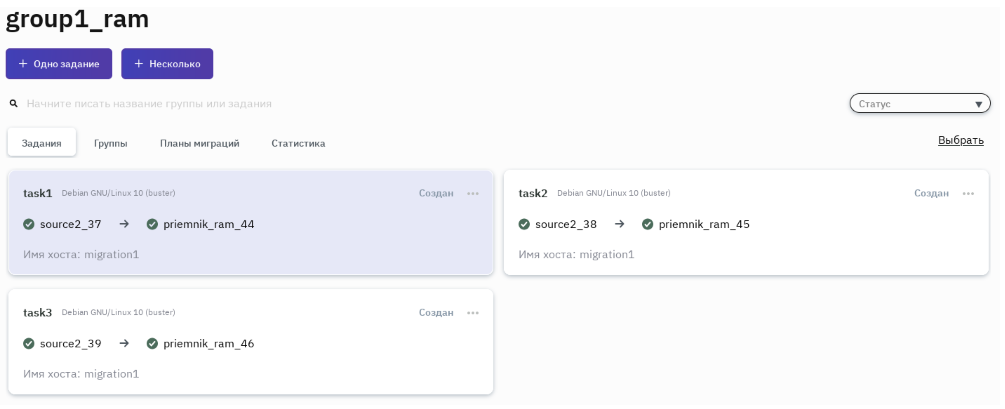Screen dimensions: 1005x409
Task: Open the three-dots menu for task2
Action: pos(968,193)
